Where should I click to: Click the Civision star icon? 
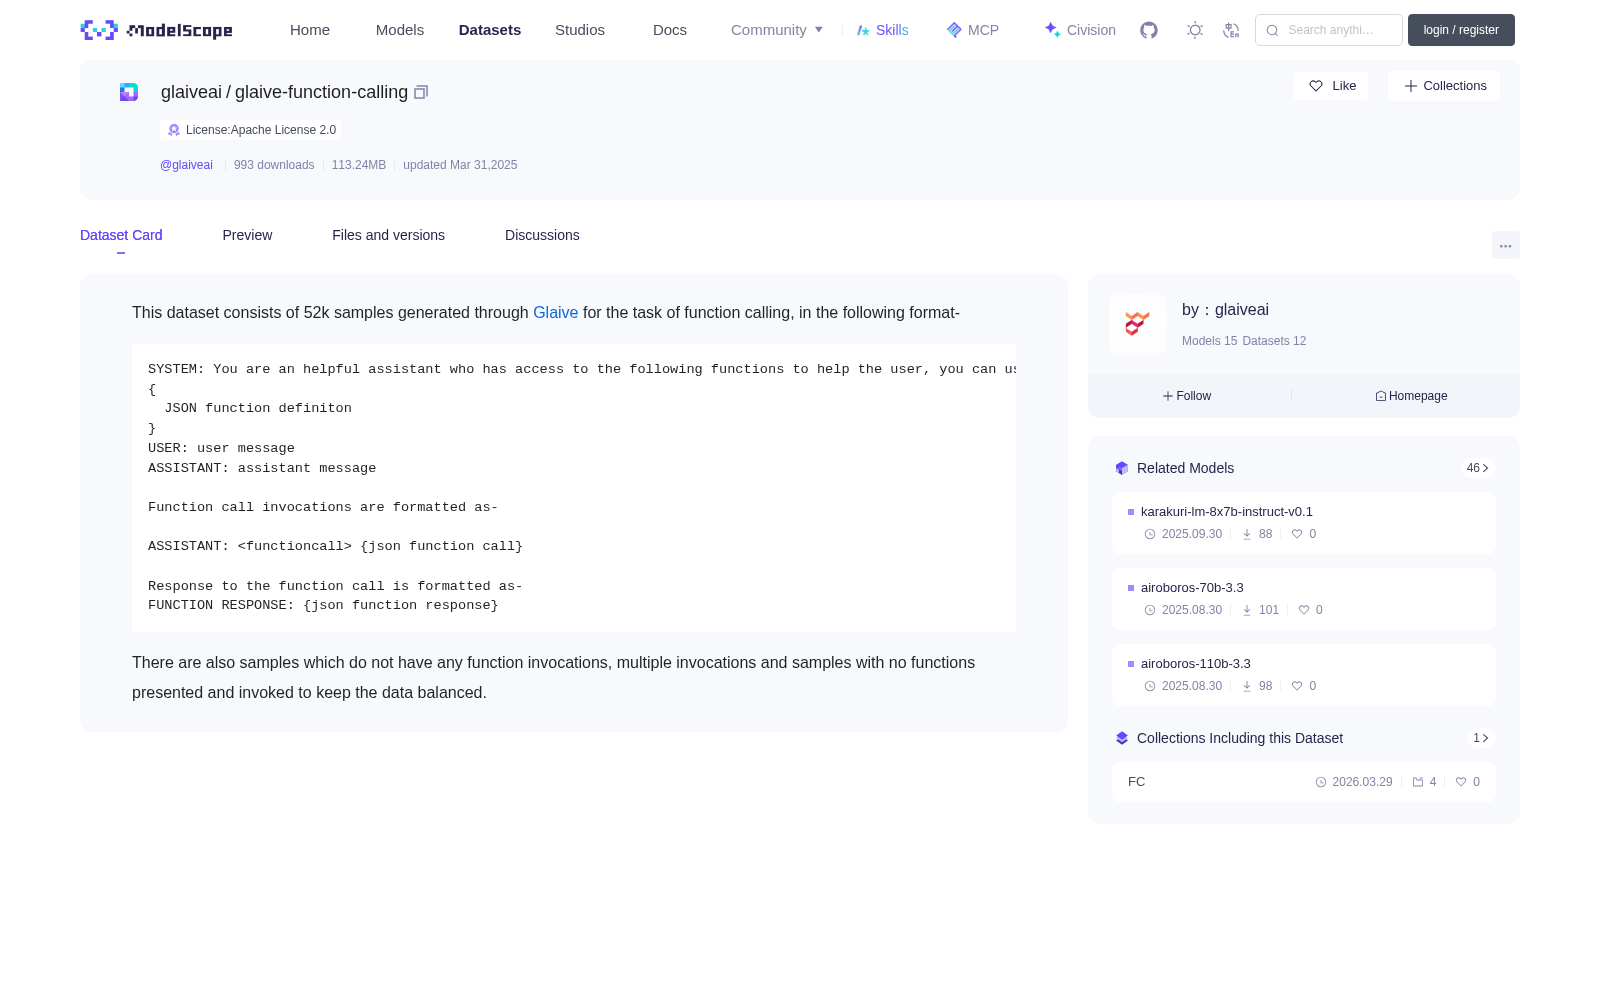pyautogui.click(x=1052, y=30)
